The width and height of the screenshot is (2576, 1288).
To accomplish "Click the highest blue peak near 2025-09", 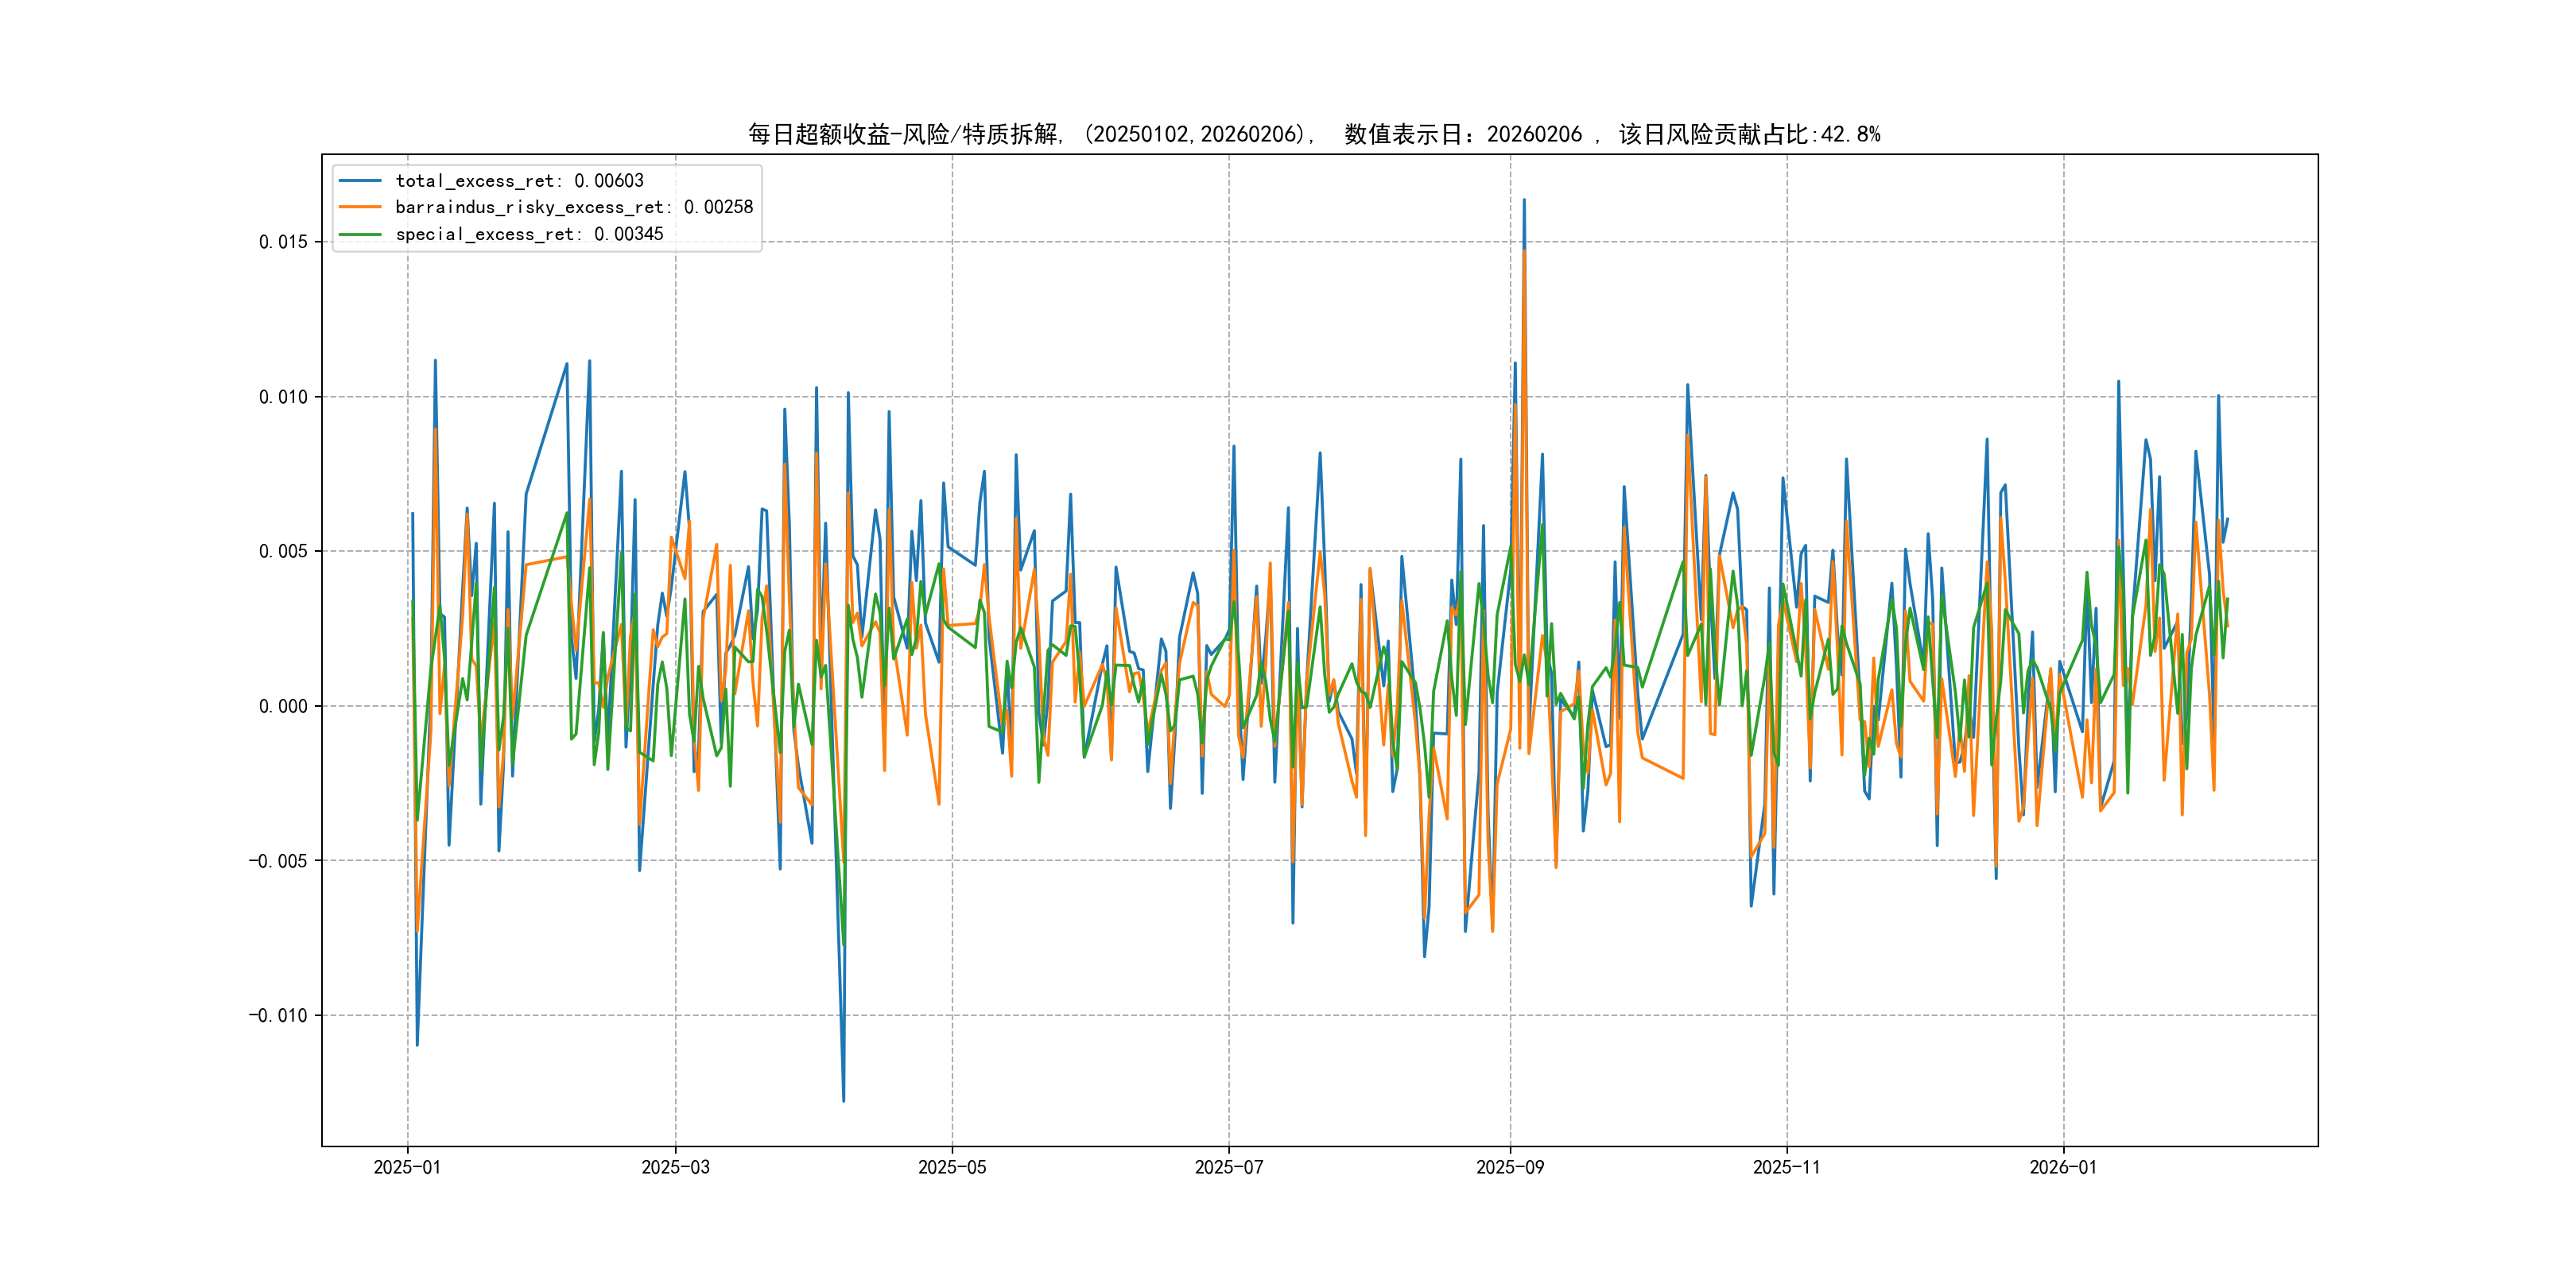I will point(1524,201).
